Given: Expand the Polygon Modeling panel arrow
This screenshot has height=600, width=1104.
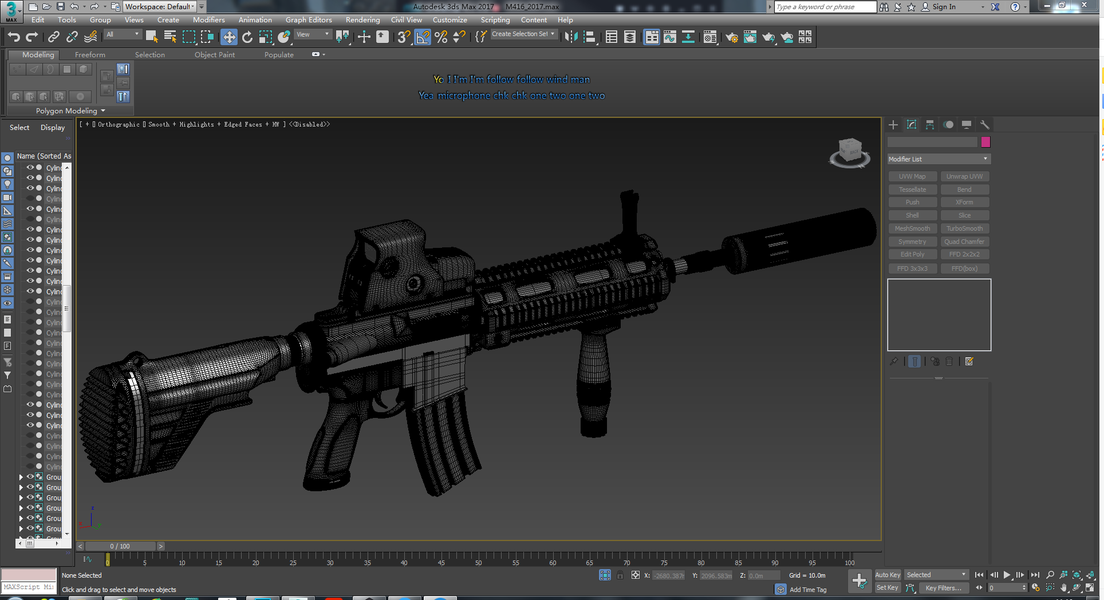Looking at the screenshot, I should coord(103,111).
